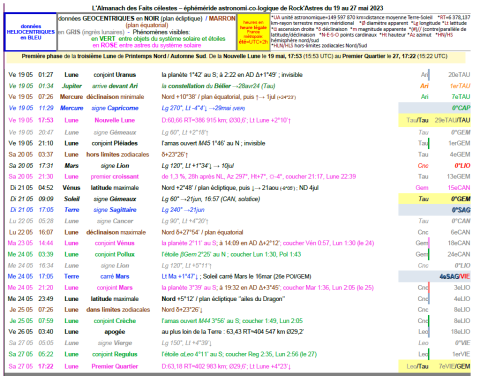Image resolution: width=480 pixels, height=376 pixels.
Task: Select the '0°SAG' highlighted cell for Terre
Action: point(461,210)
